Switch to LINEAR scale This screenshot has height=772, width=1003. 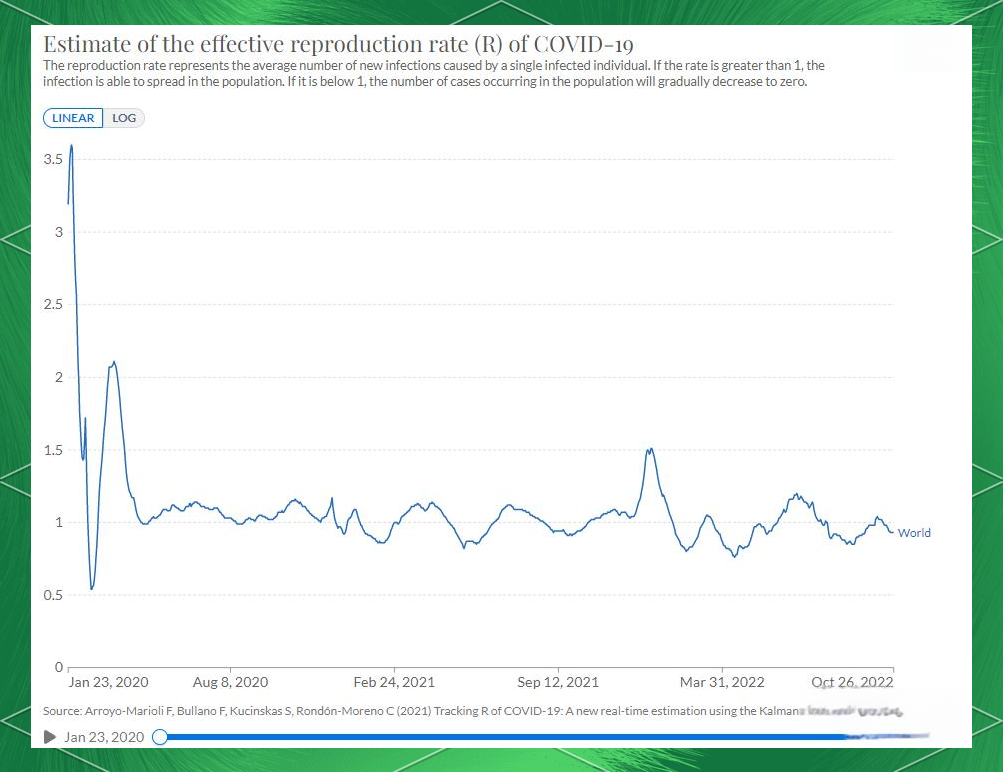(73, 118)
